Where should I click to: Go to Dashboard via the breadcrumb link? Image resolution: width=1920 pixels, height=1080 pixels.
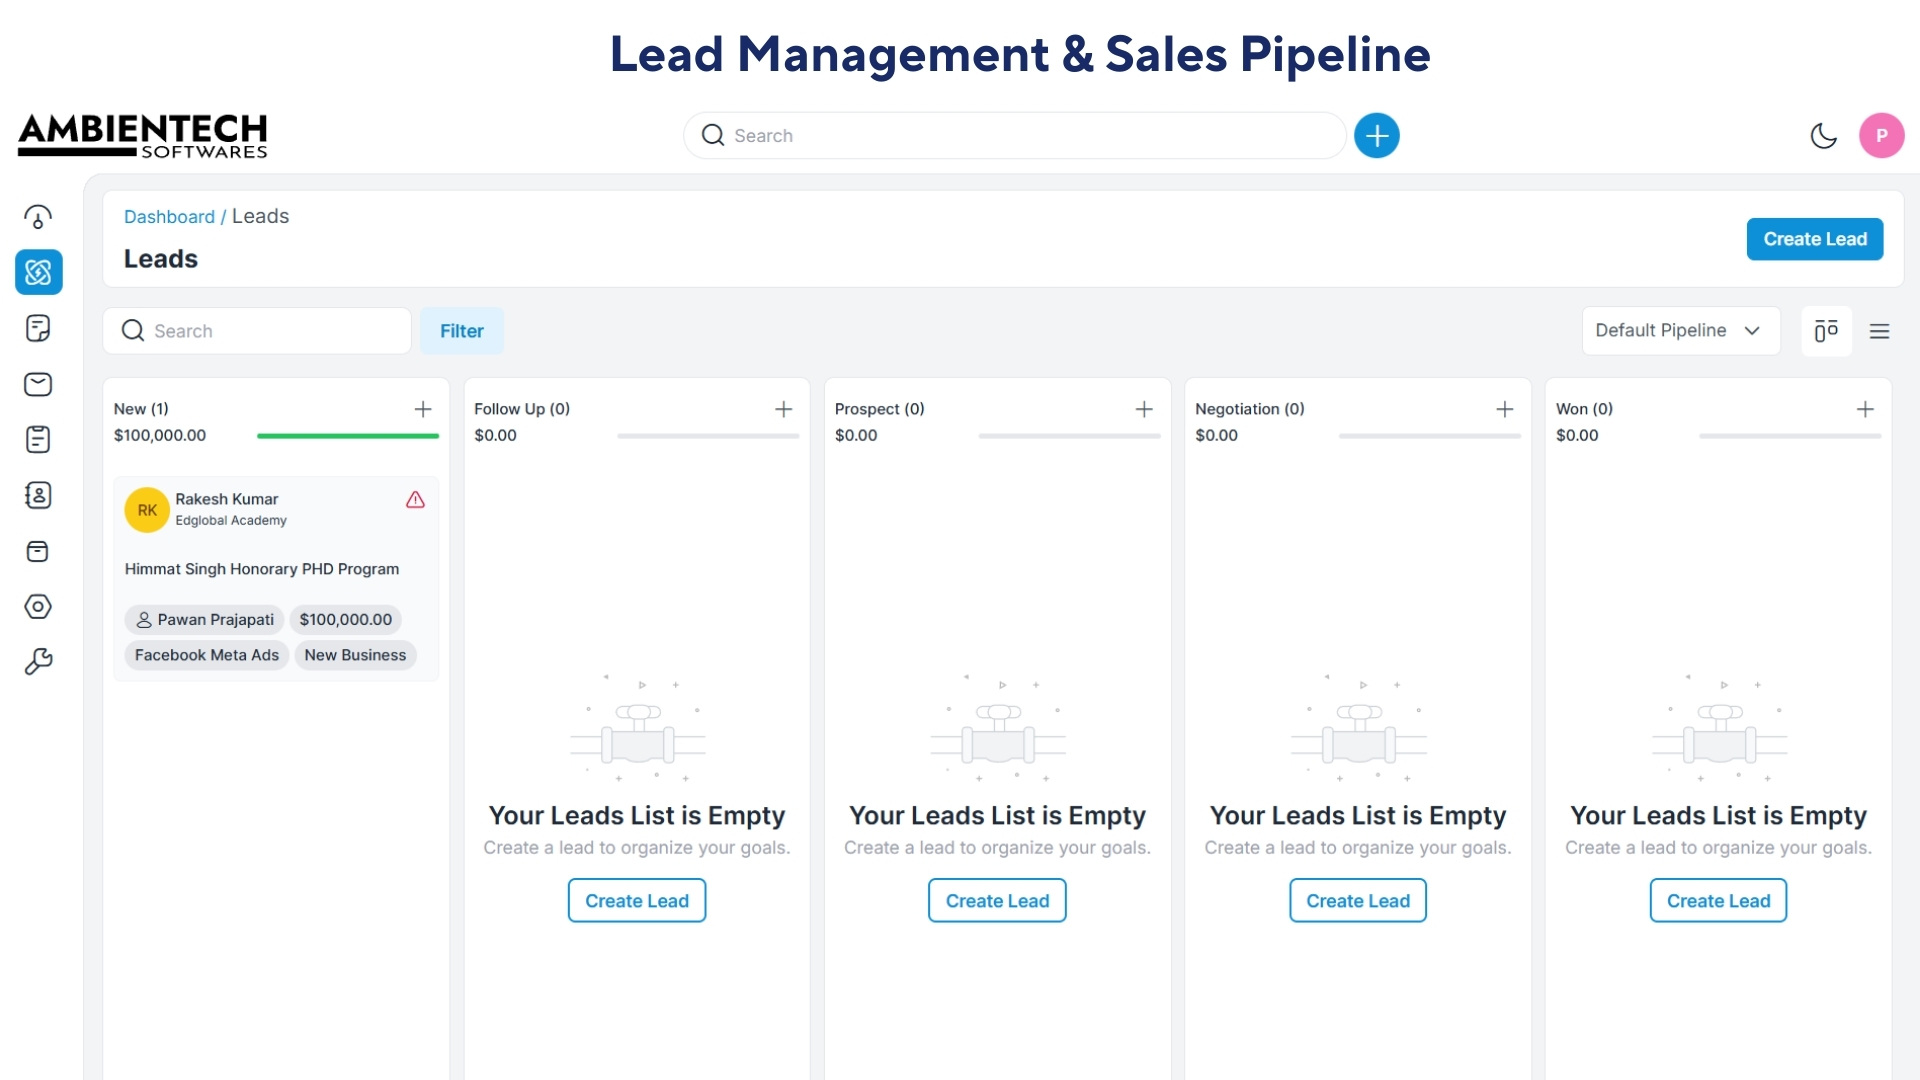169,216
